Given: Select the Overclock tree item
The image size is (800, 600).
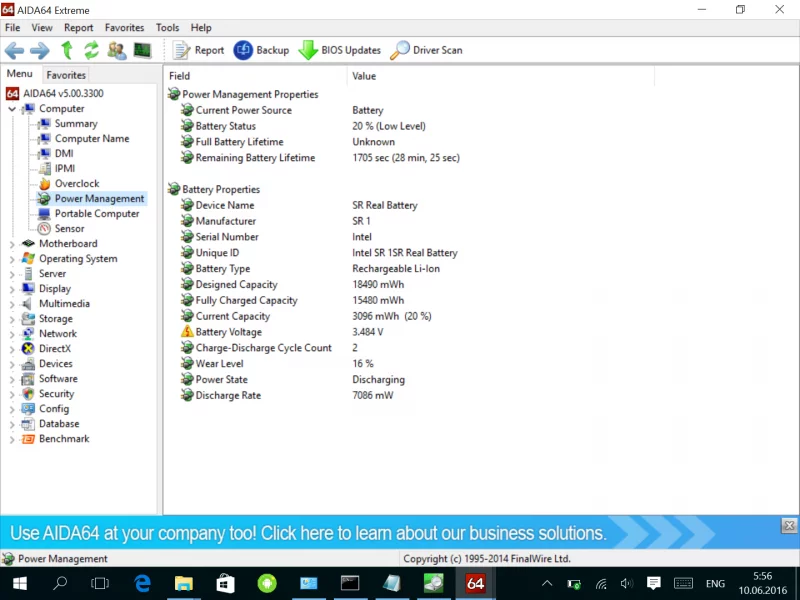Looking at the screenshot, I should point(76,184).
